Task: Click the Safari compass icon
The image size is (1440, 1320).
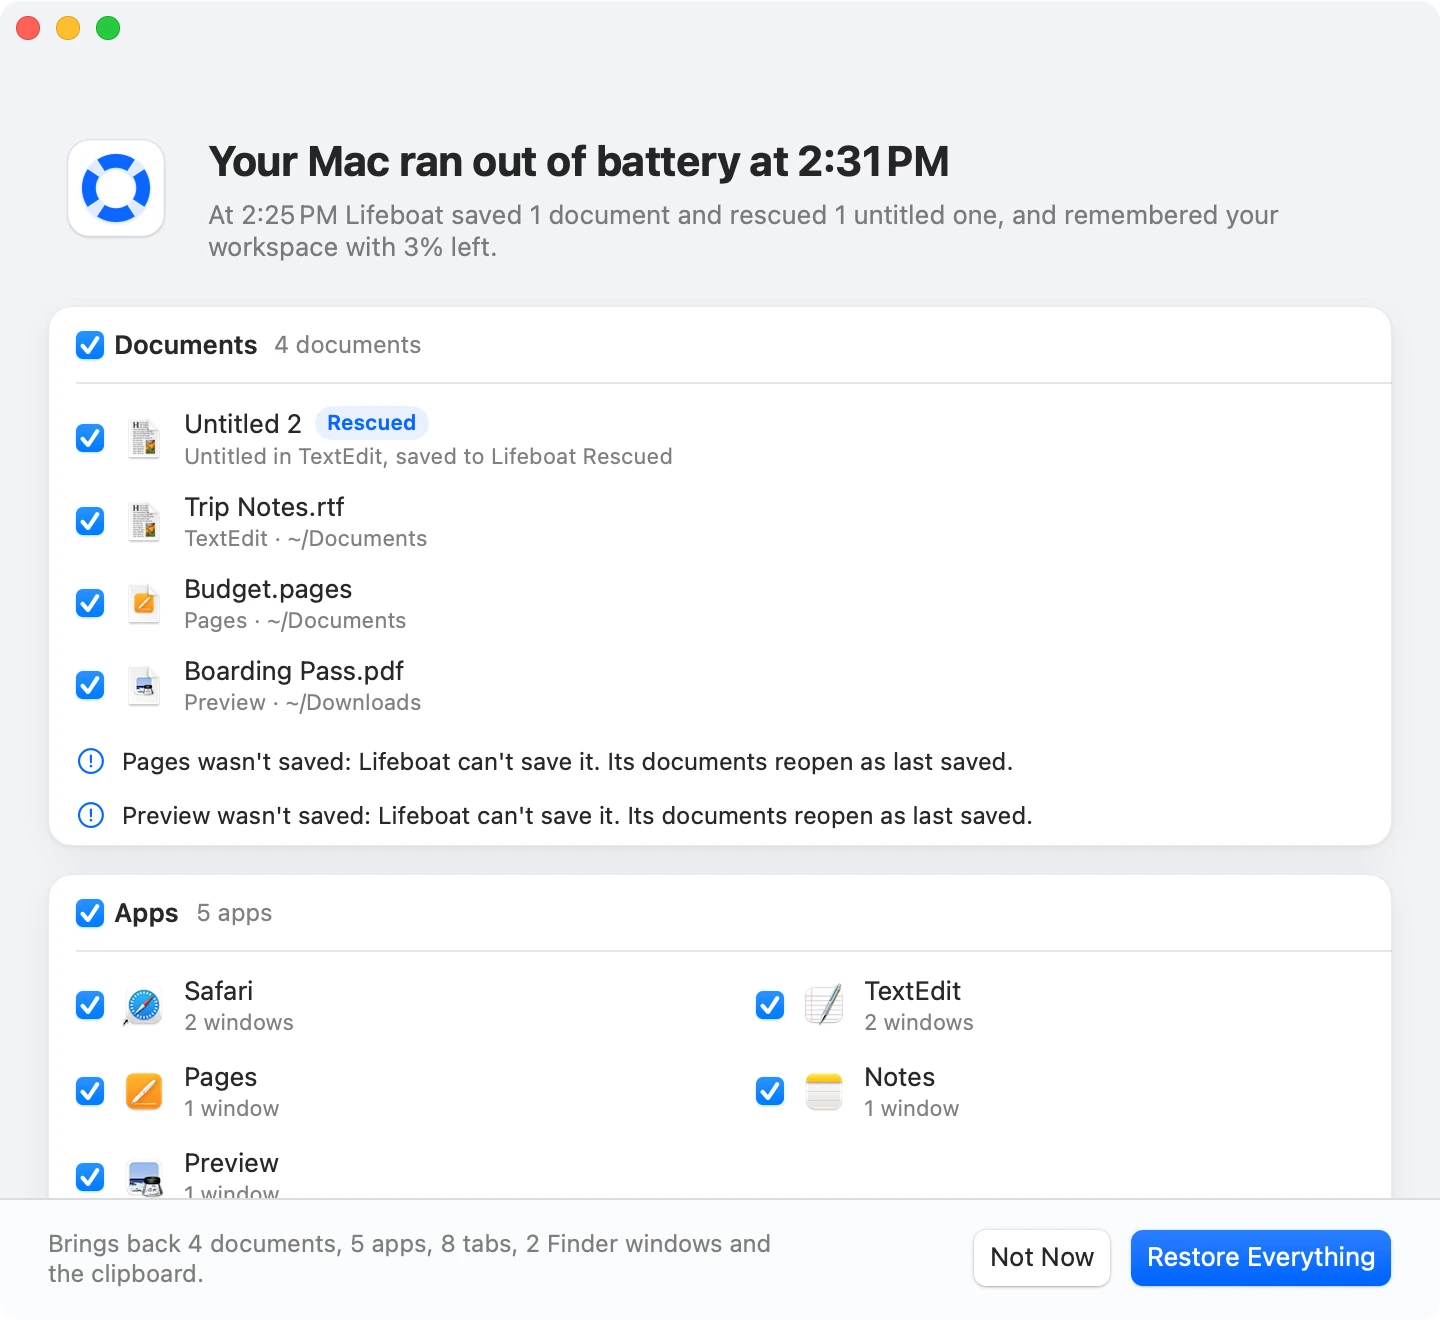Action: pos(144,1006)
